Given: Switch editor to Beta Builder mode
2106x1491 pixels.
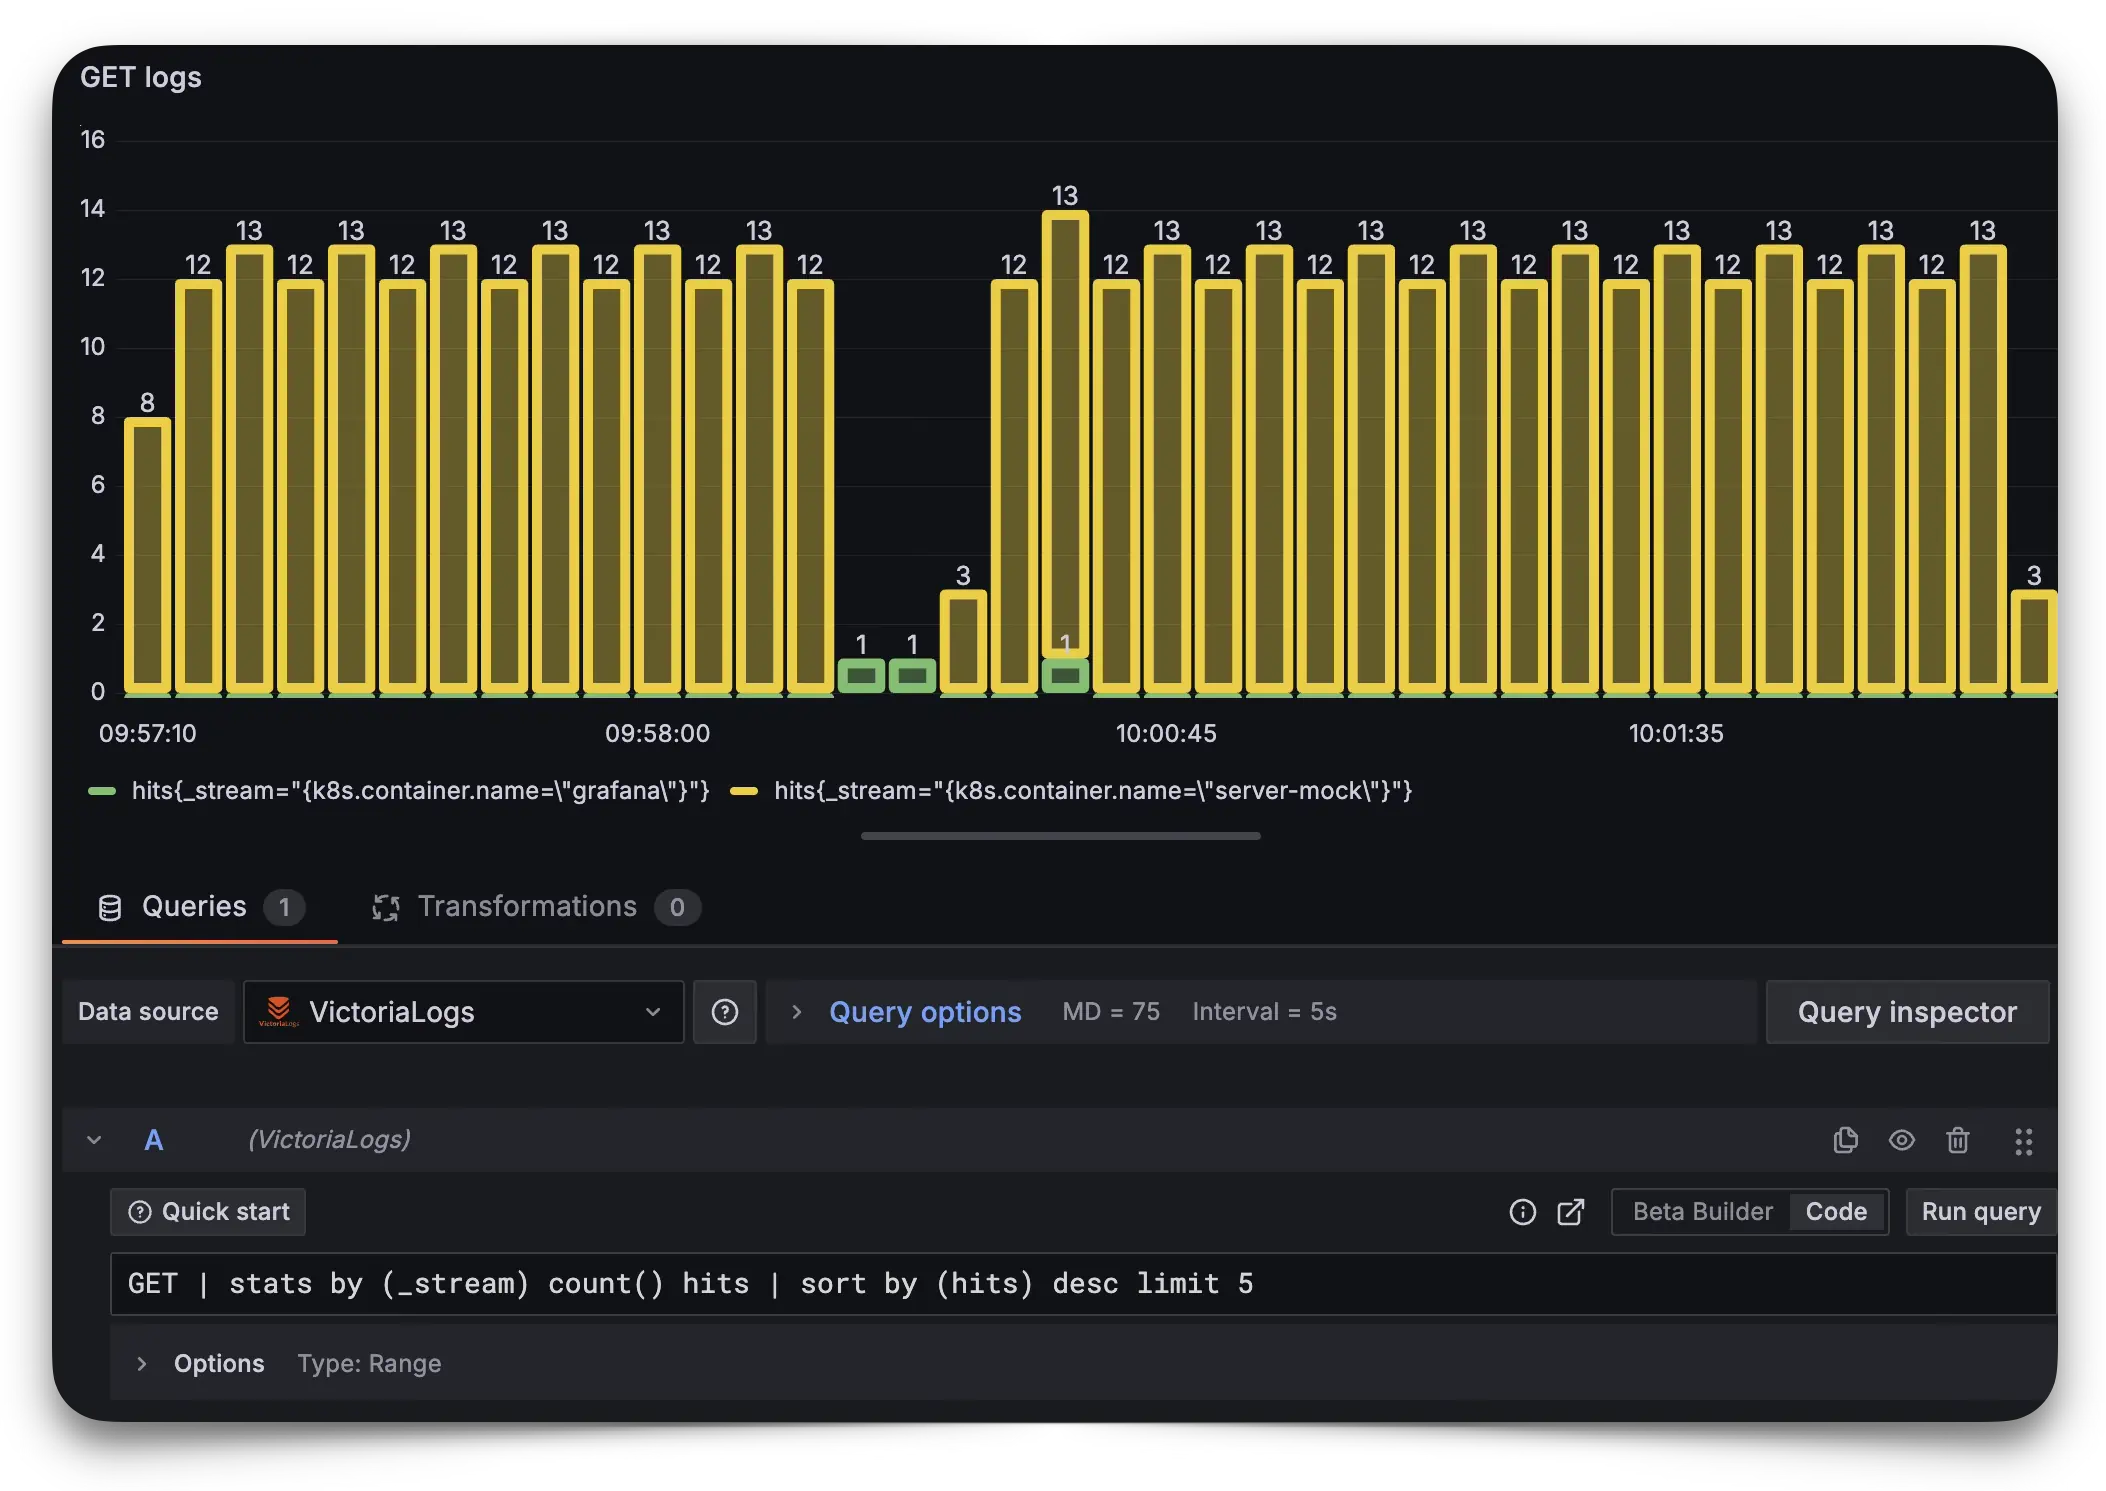Looking at the screenshot, I should coord(1702,1212).
